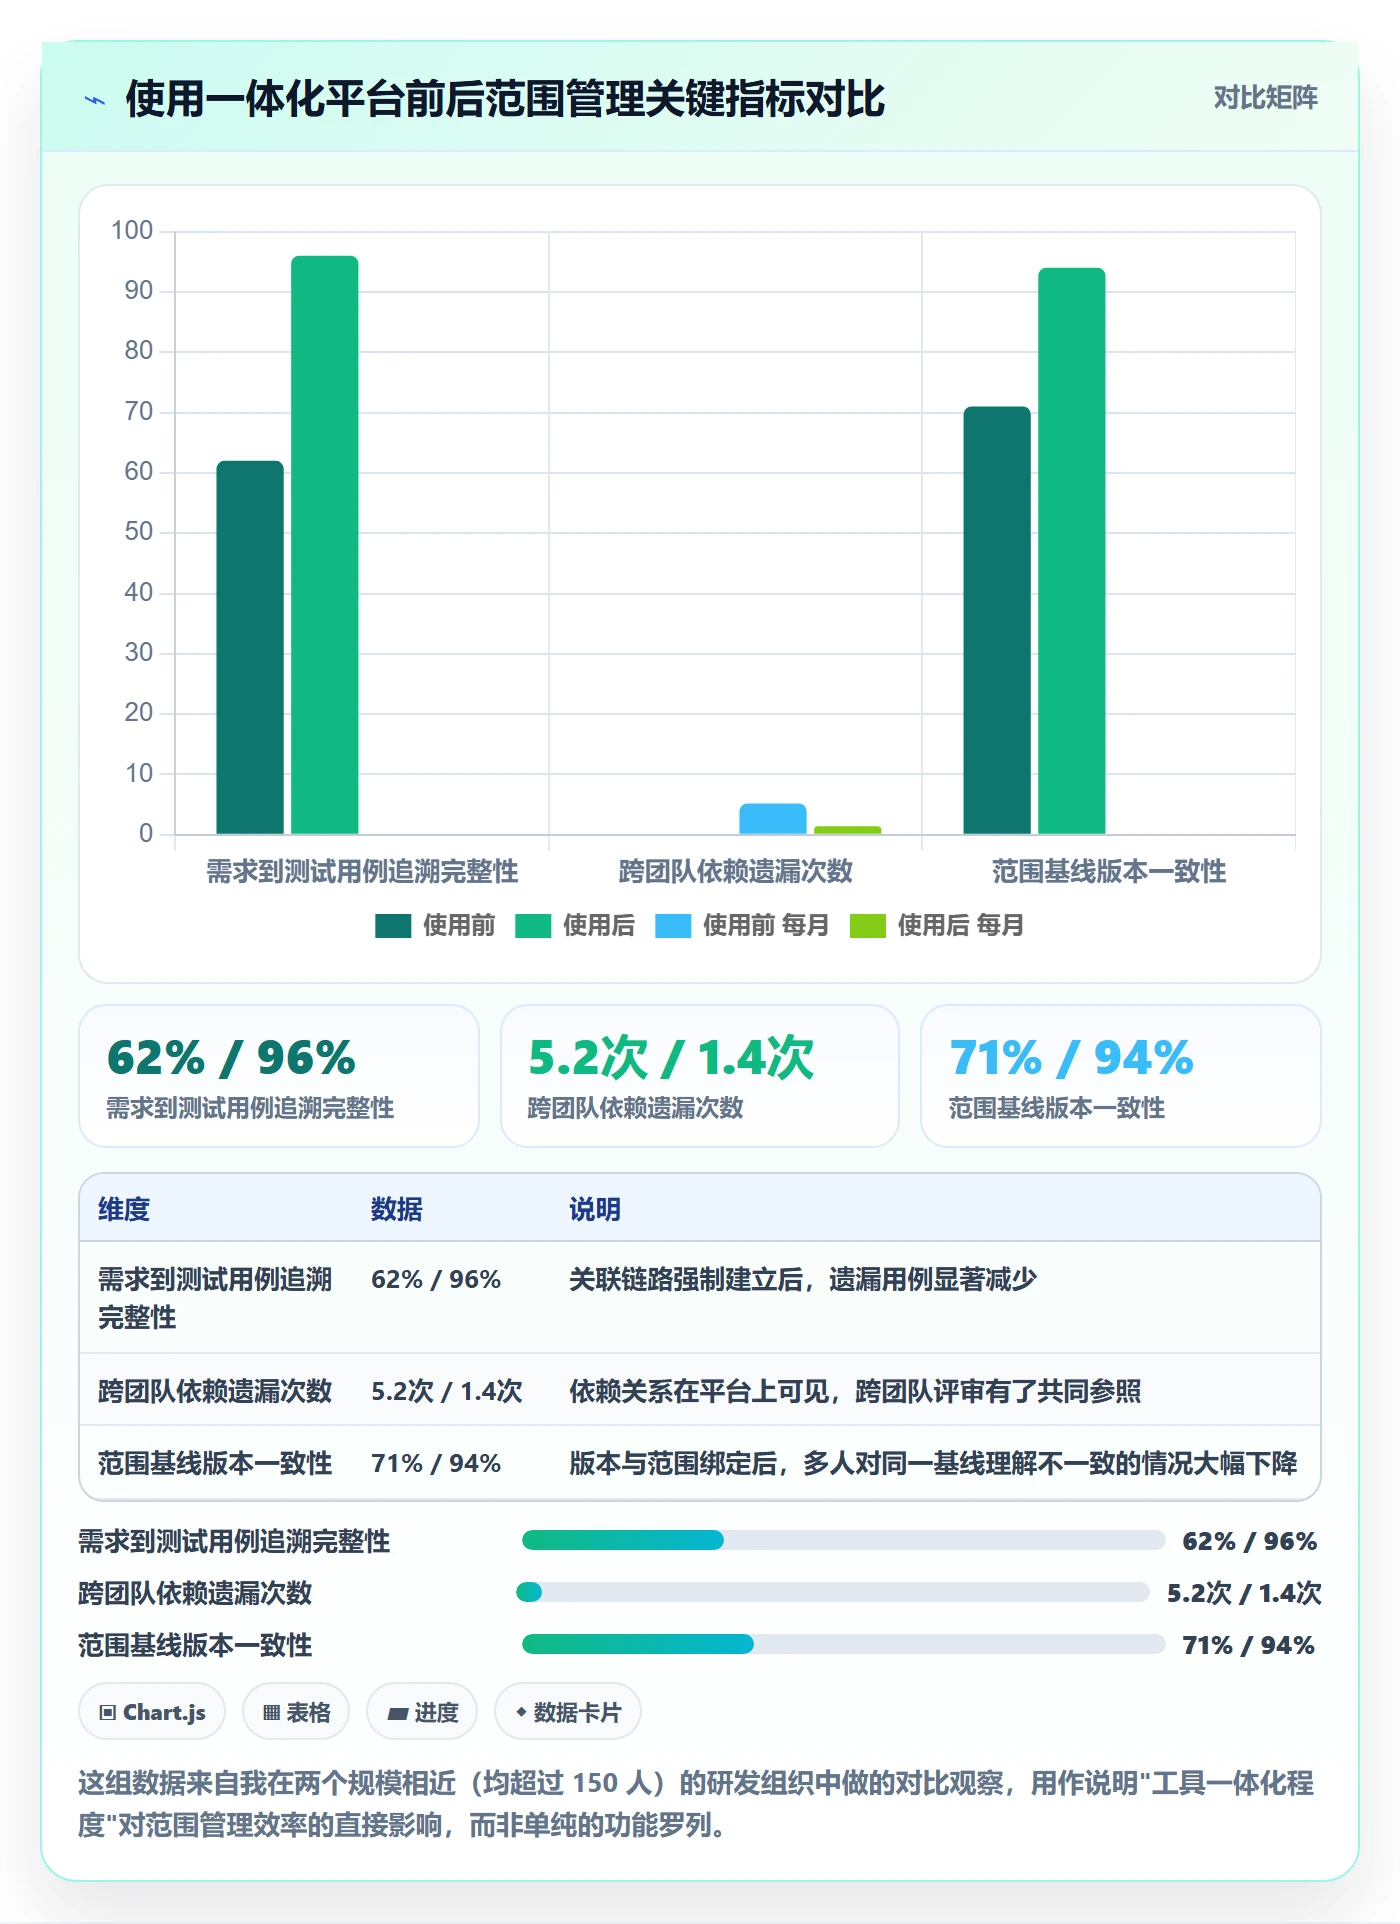Click the blue 5.2 bar in the chart
Image resolution: width=1400 pixels, height=1924 pixels.
(x=773, y=819)
